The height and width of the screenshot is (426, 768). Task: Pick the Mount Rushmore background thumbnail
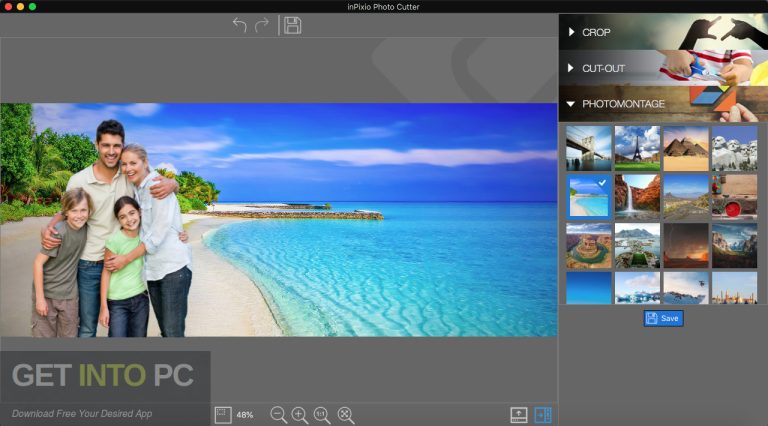[734, 148]
